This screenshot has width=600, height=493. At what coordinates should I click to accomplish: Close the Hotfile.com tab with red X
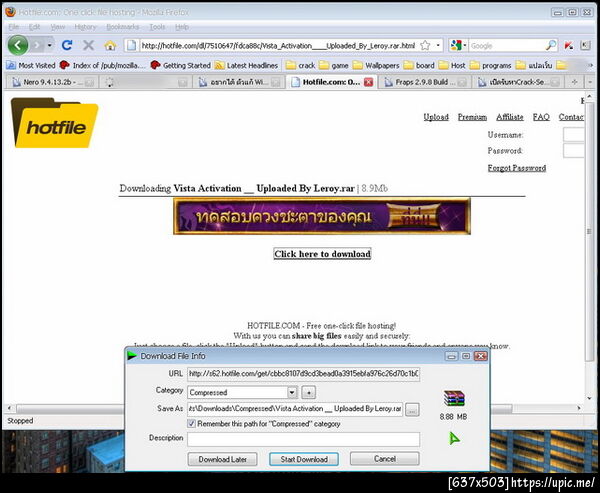point(368,82)
